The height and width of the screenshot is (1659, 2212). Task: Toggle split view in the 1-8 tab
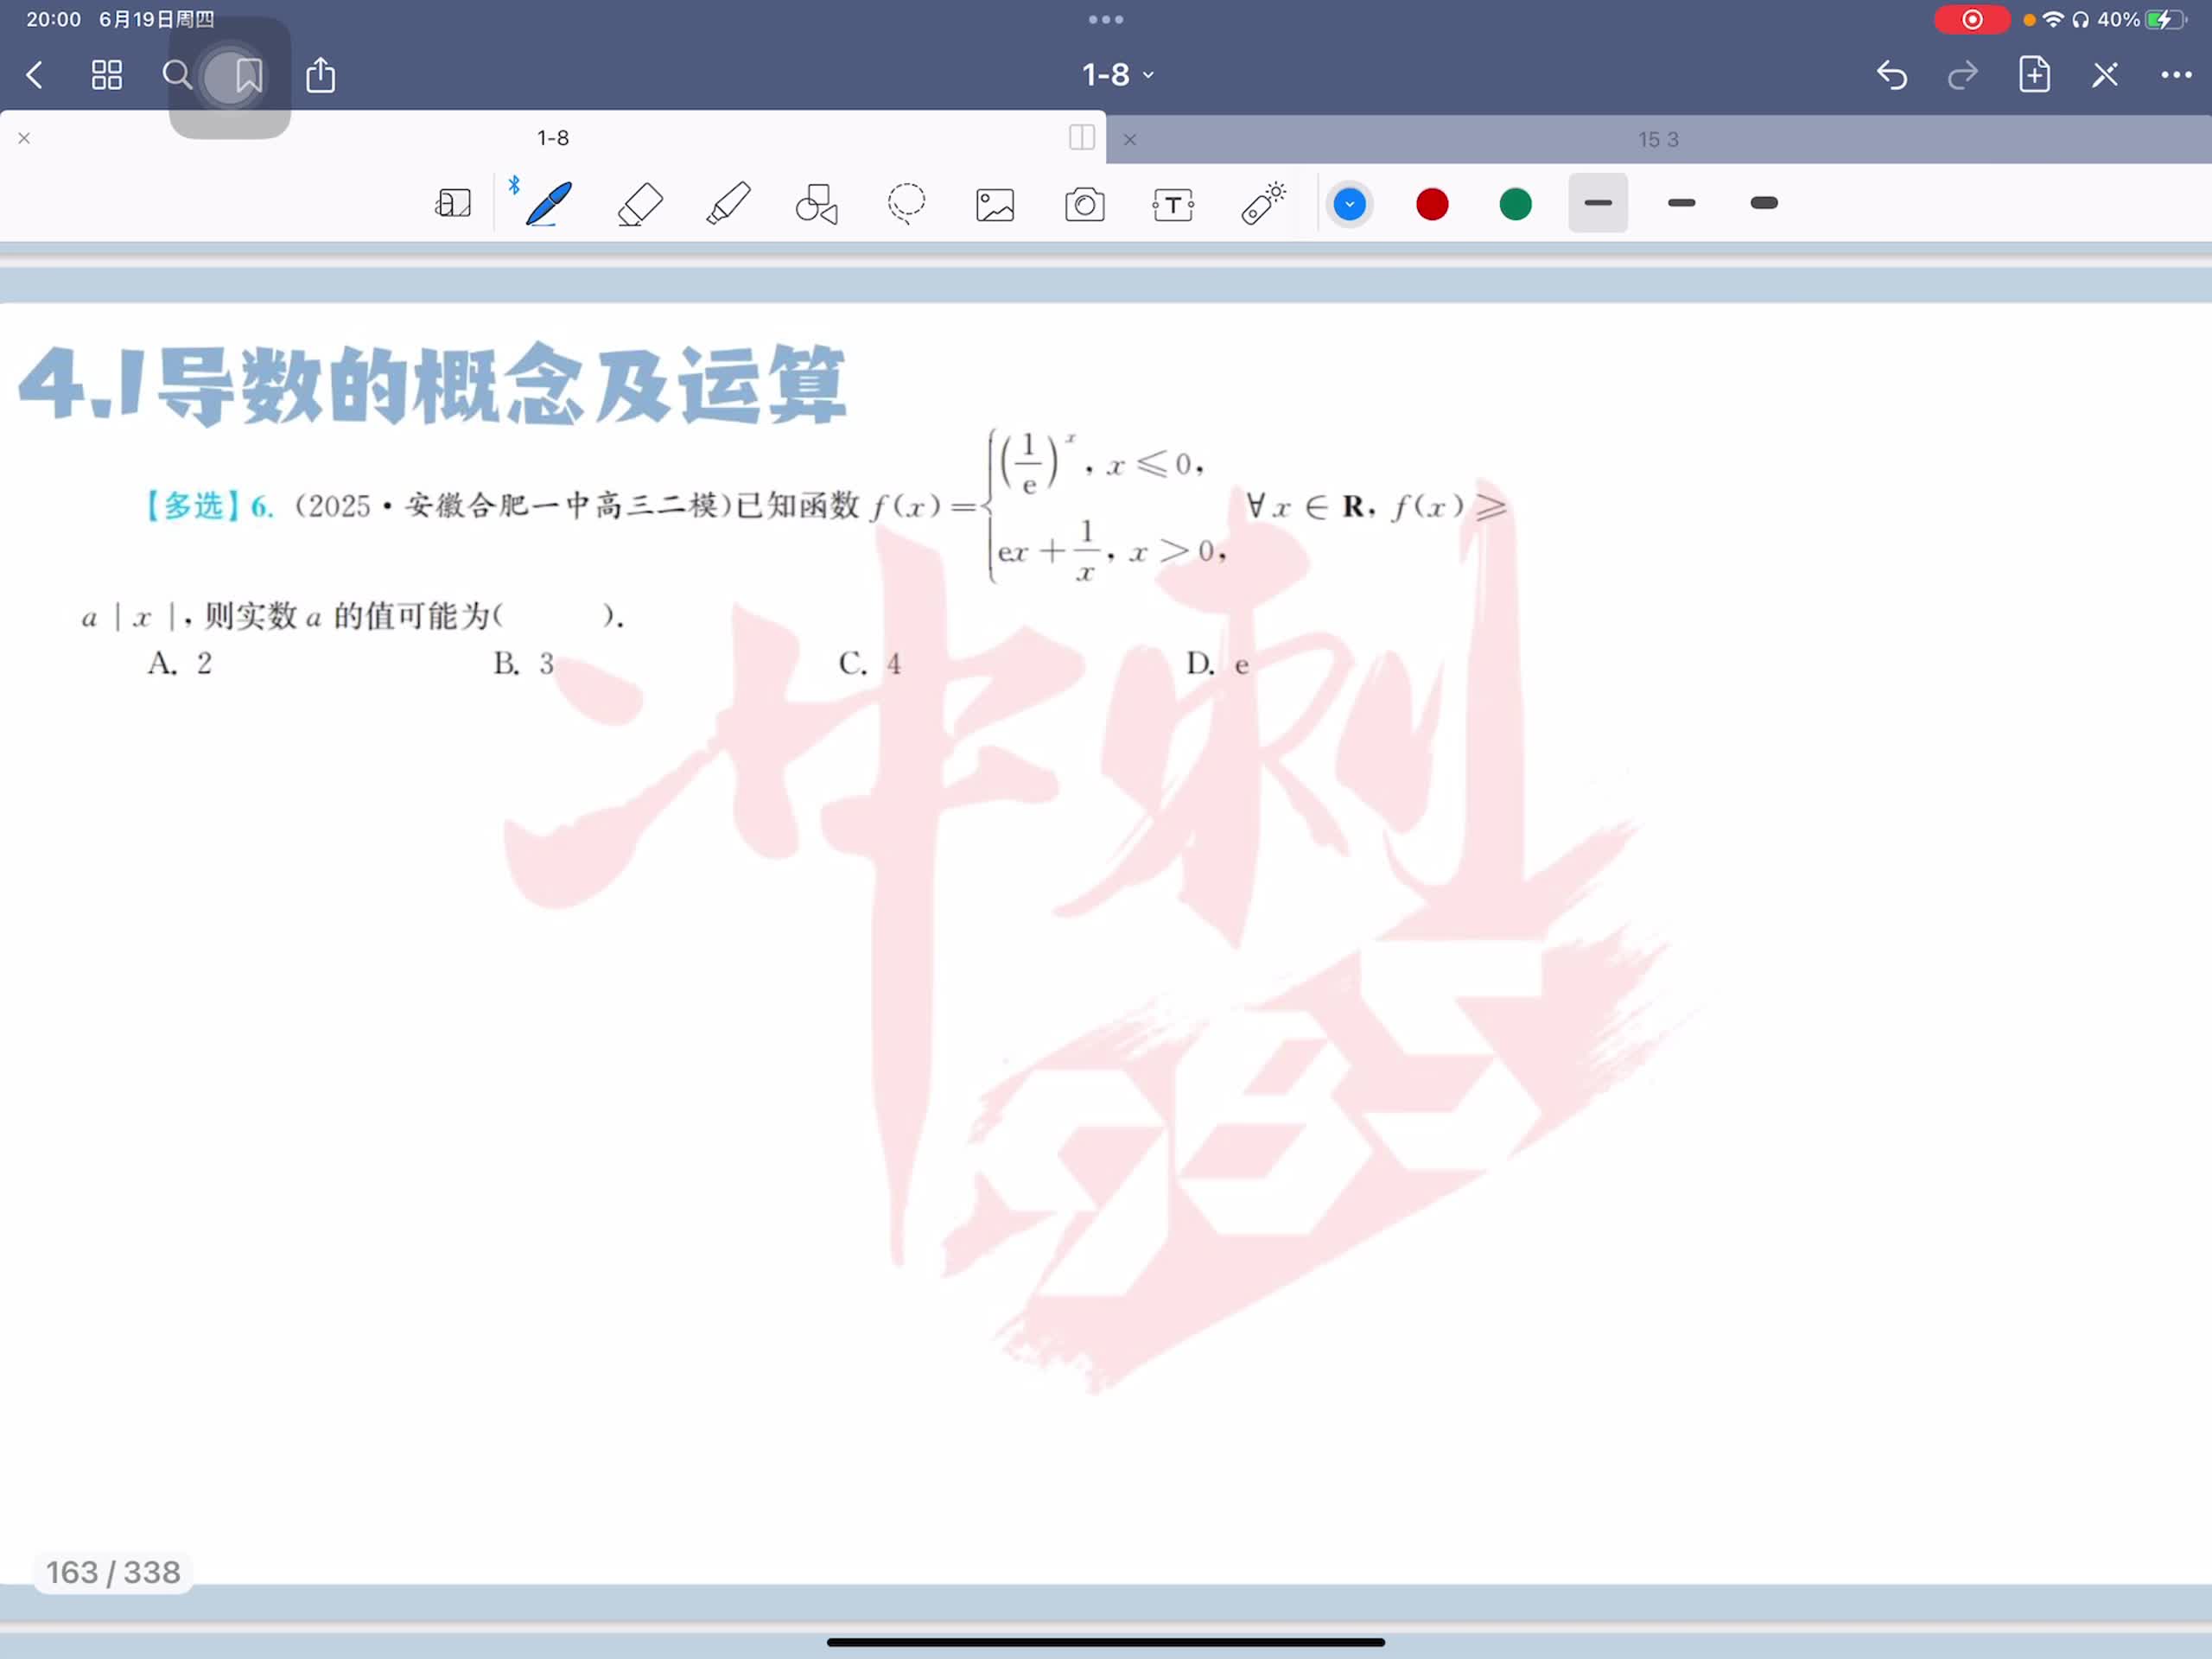click(1081, 137)
